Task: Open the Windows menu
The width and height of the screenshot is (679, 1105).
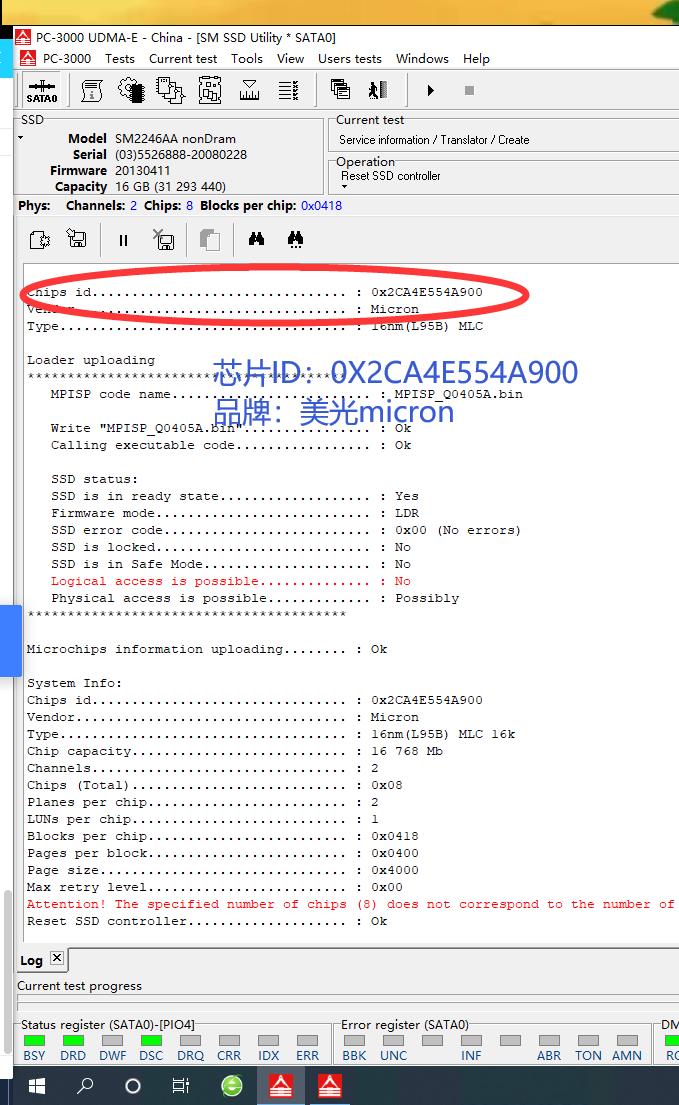Action: pyautogui.click(x=422, y=58)
